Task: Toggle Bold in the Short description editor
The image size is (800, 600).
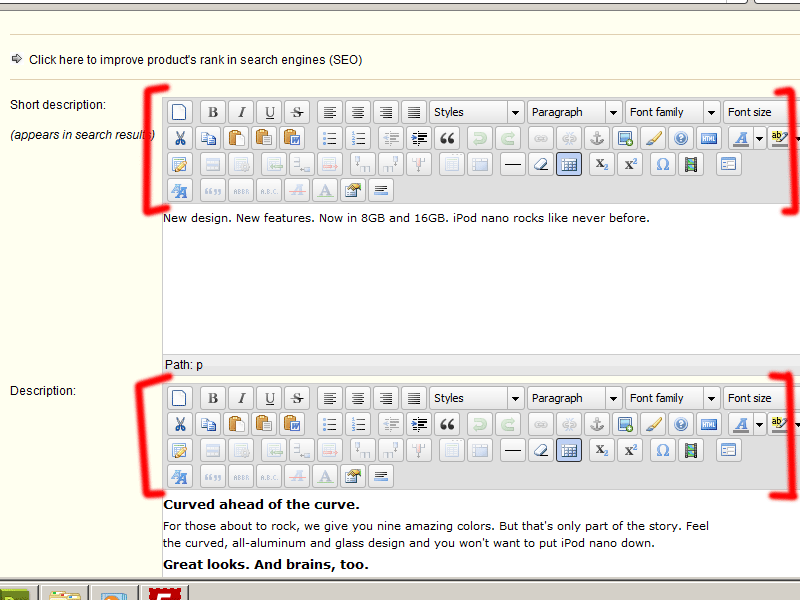Action: click(213, 112)
